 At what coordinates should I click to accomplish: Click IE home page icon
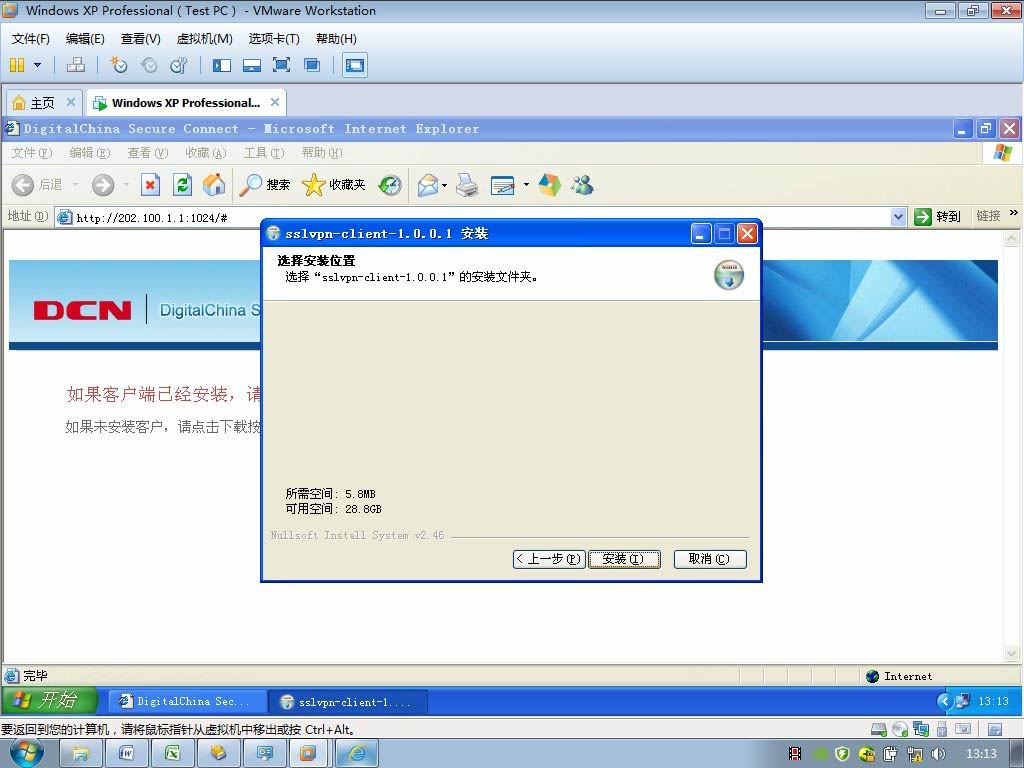click(x=214, y=185)
